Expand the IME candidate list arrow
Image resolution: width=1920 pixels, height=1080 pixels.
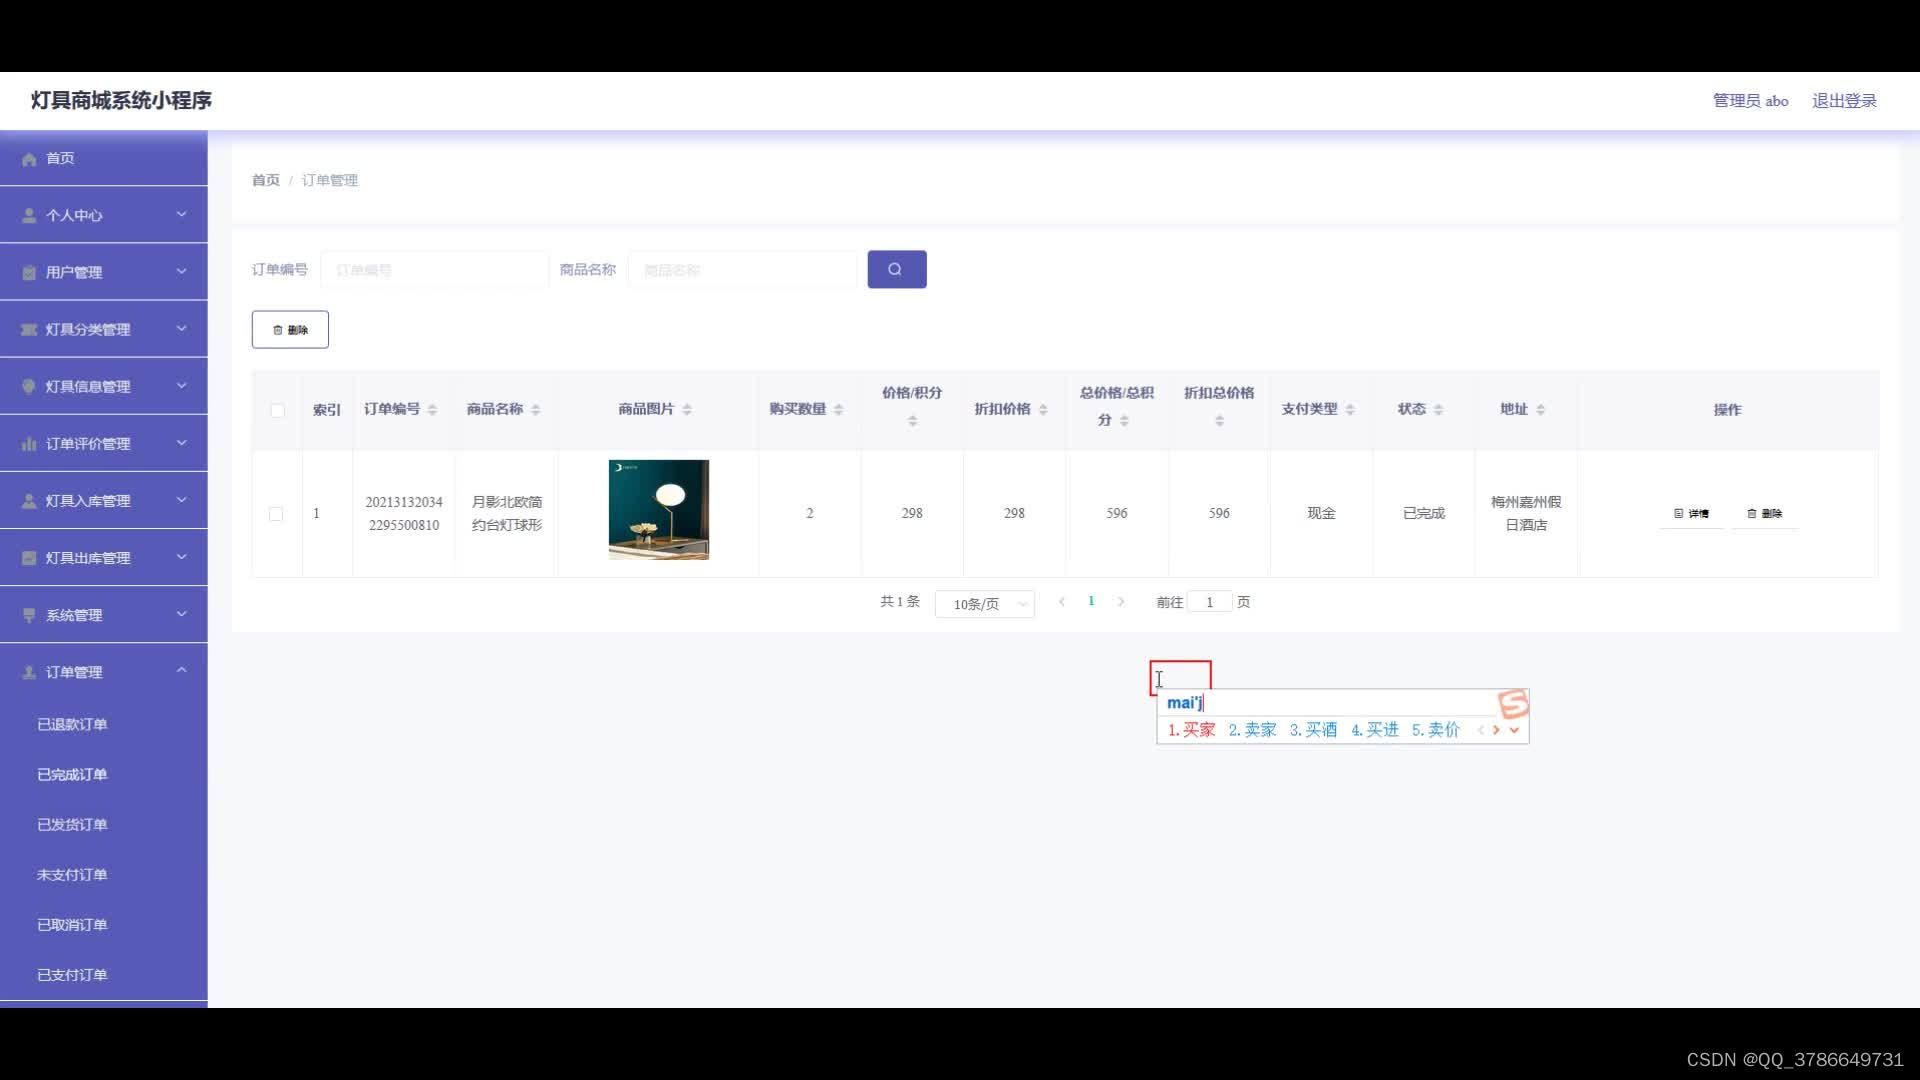click(1514, 730)
